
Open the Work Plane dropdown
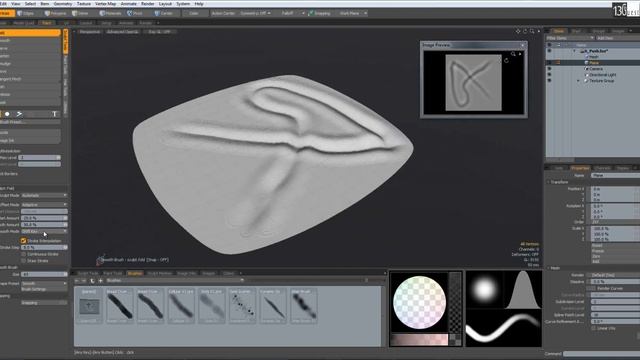pos(352,13)
